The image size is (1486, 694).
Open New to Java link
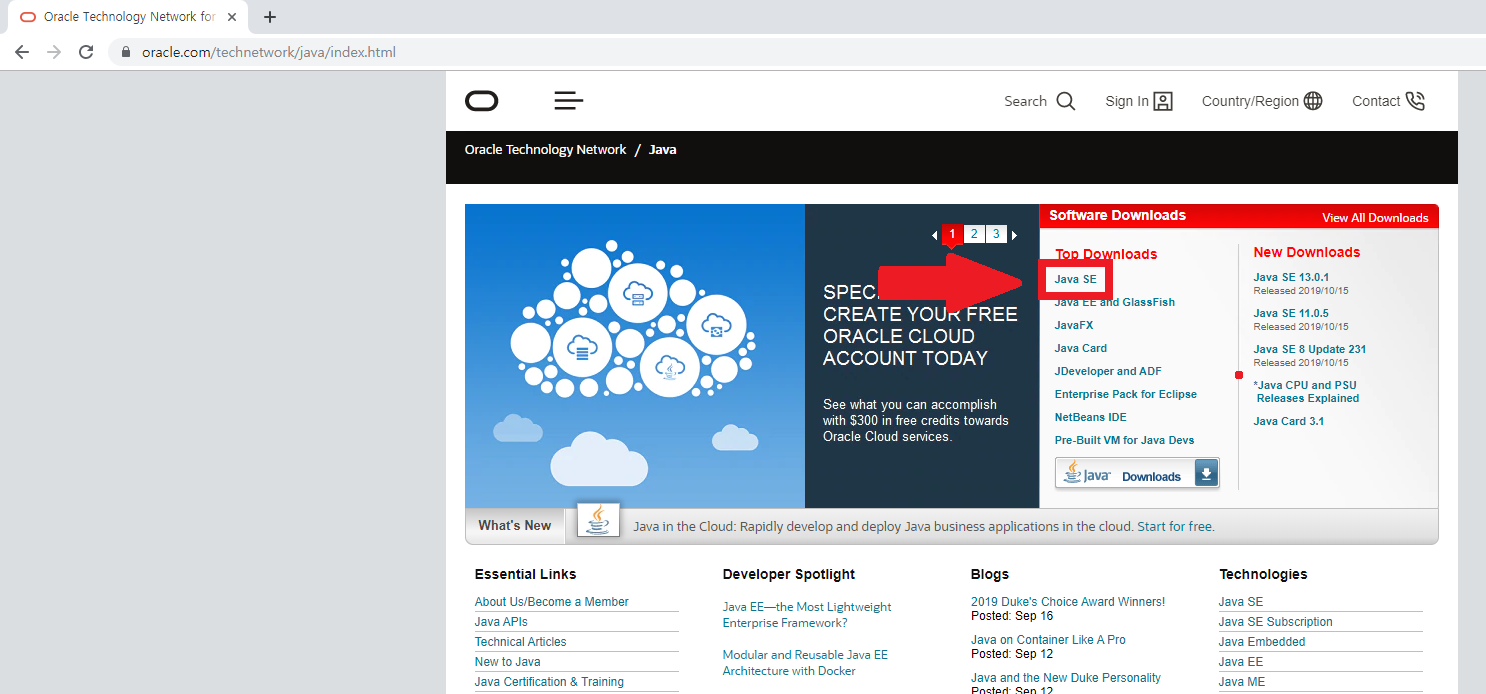[x=507, y=662]
